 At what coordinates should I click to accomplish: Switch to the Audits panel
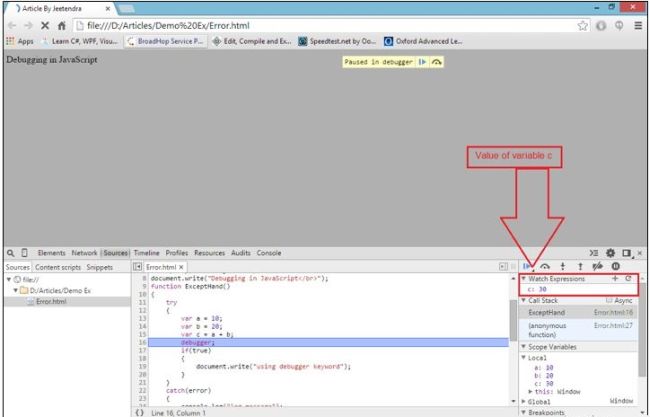[241, 253]
